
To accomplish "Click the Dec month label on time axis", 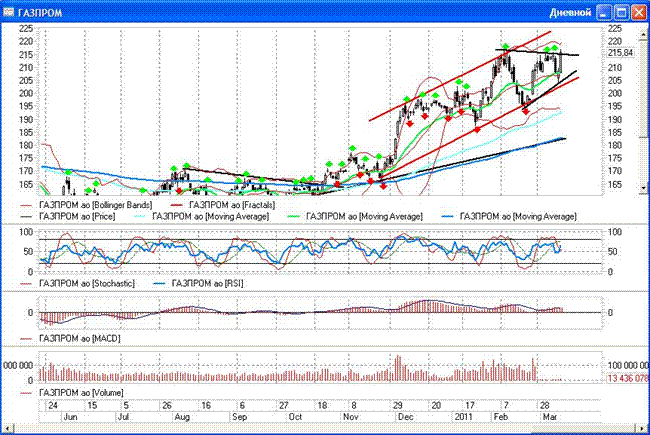I will click(405, 417).
